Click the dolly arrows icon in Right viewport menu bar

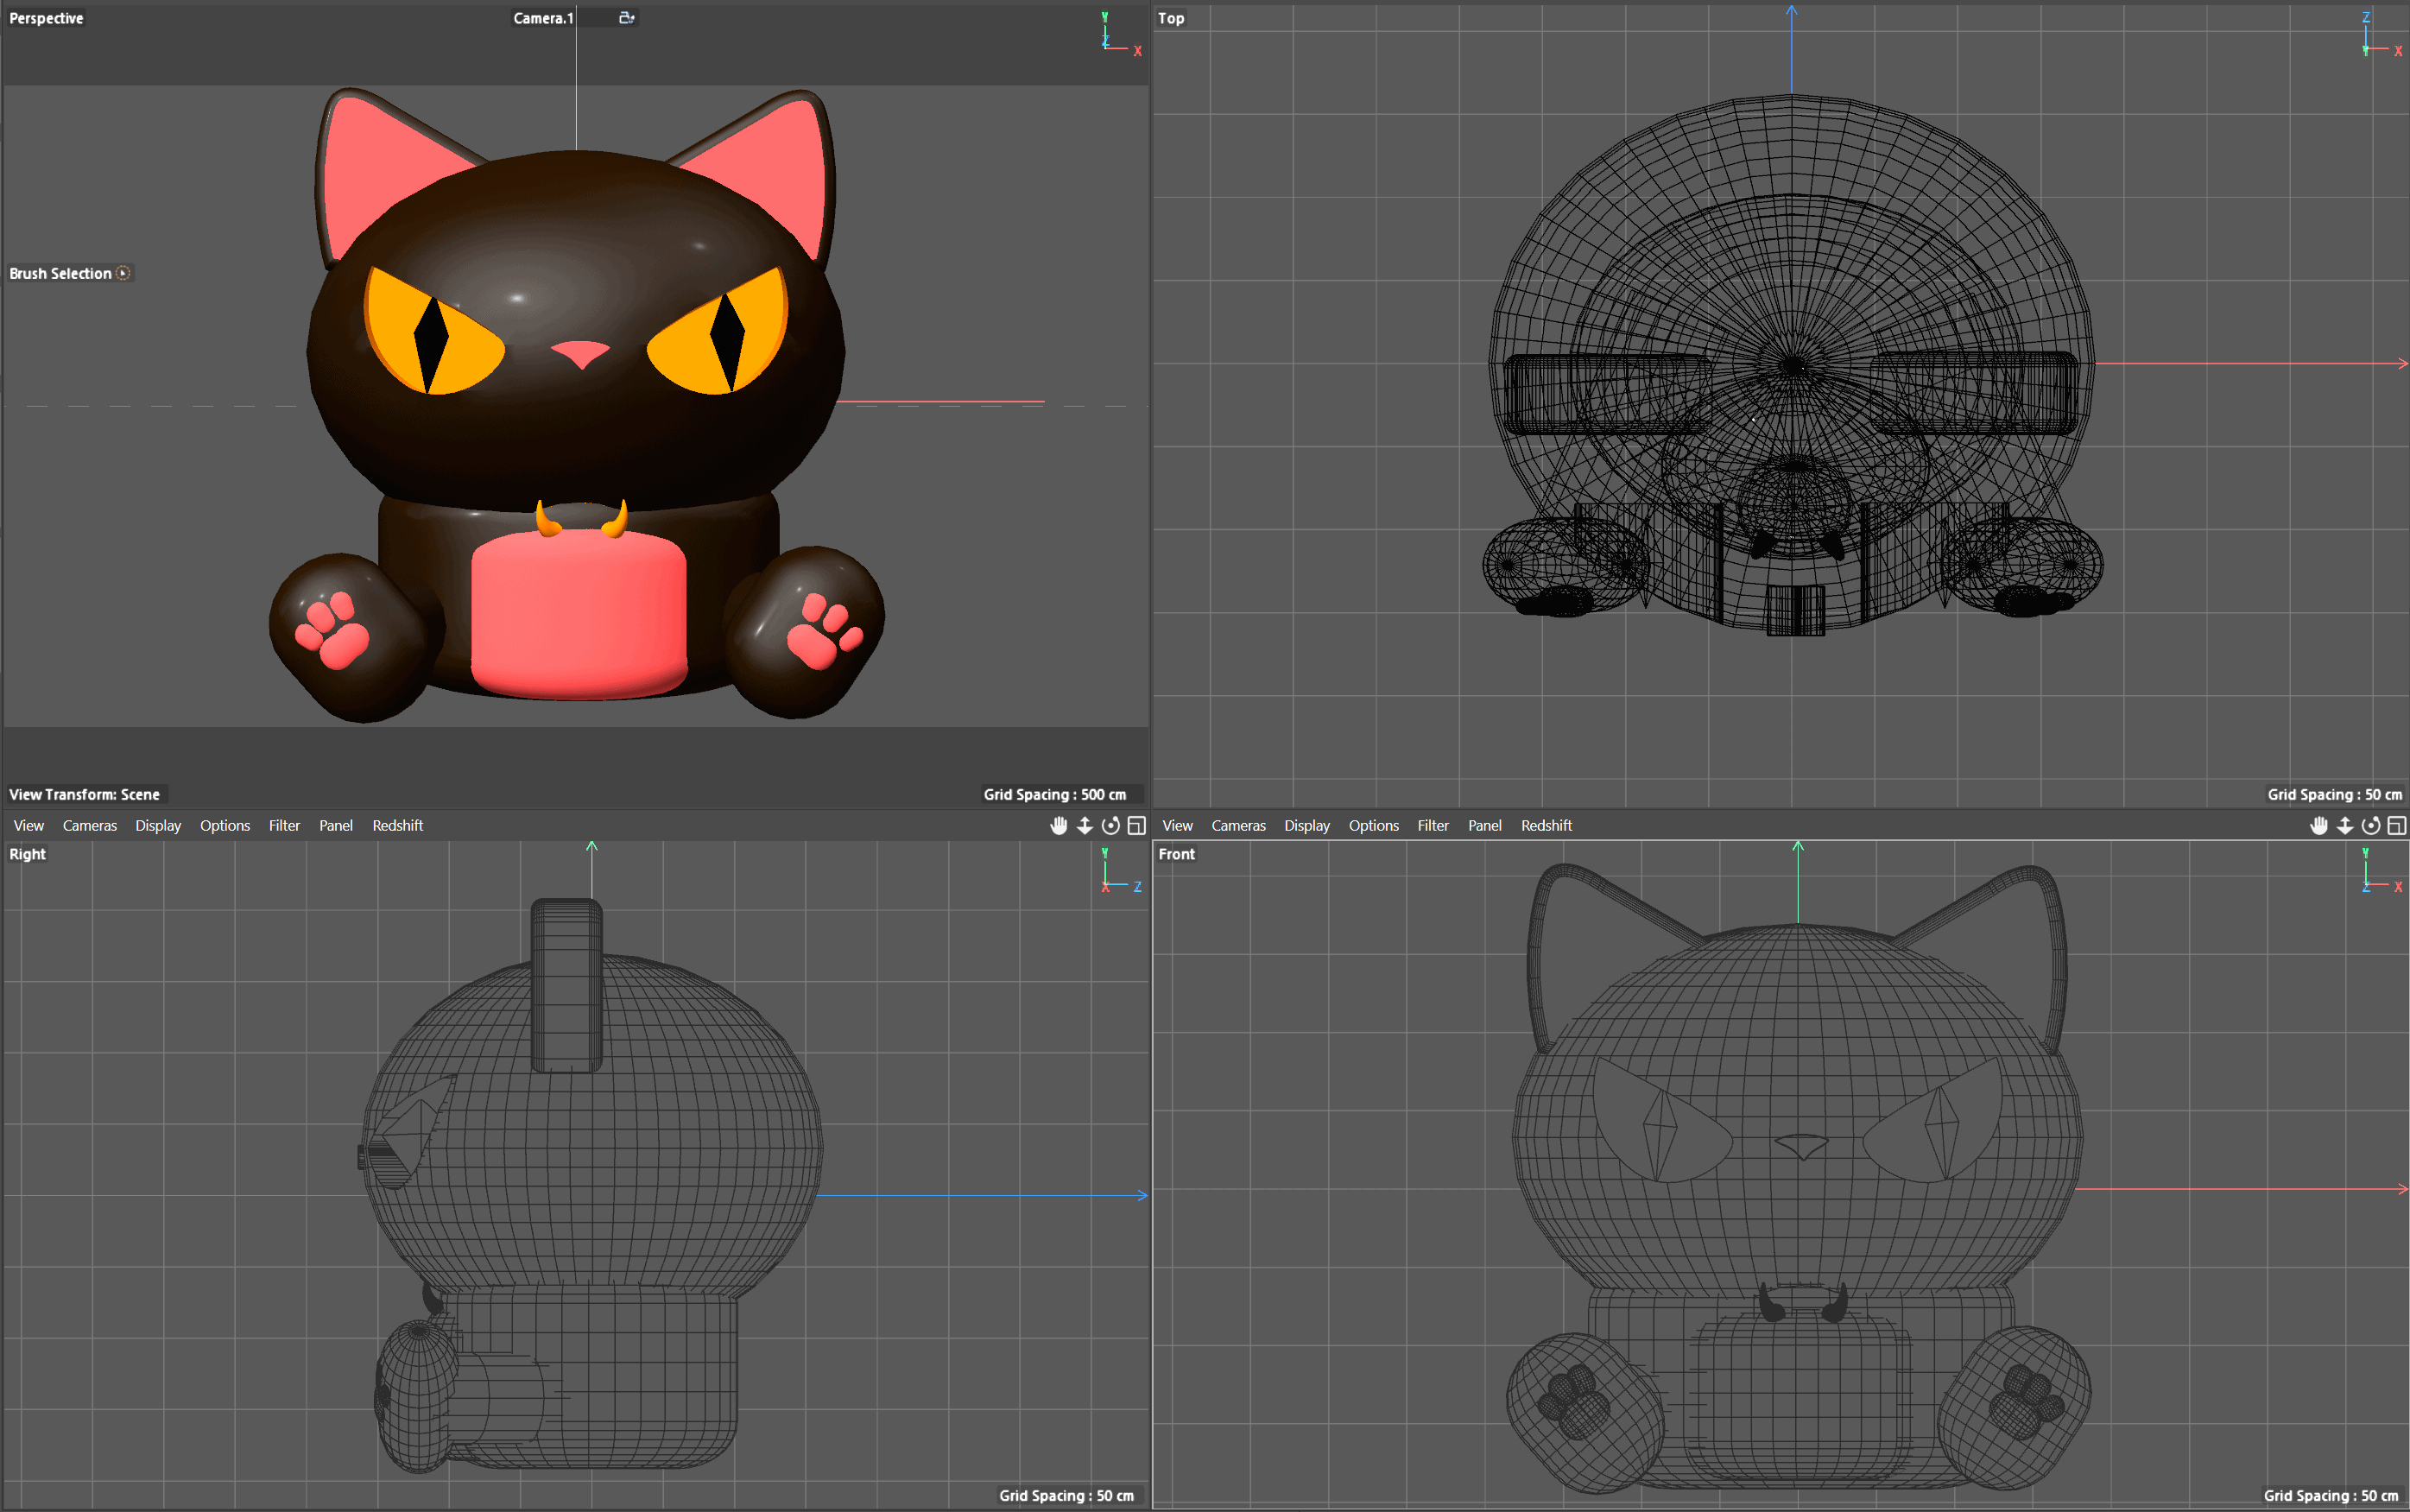pyautogui.click(x=1084, y=825)
